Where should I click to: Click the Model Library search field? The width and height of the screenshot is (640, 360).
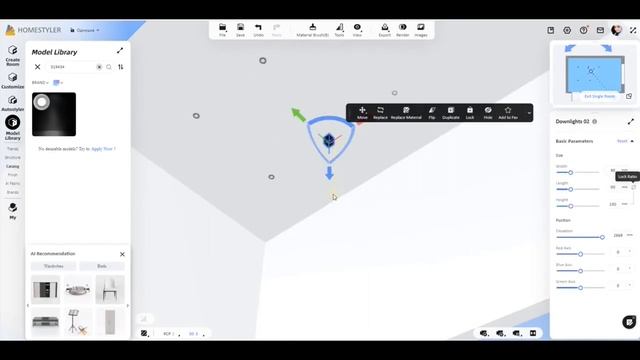[x=73, y=67]
